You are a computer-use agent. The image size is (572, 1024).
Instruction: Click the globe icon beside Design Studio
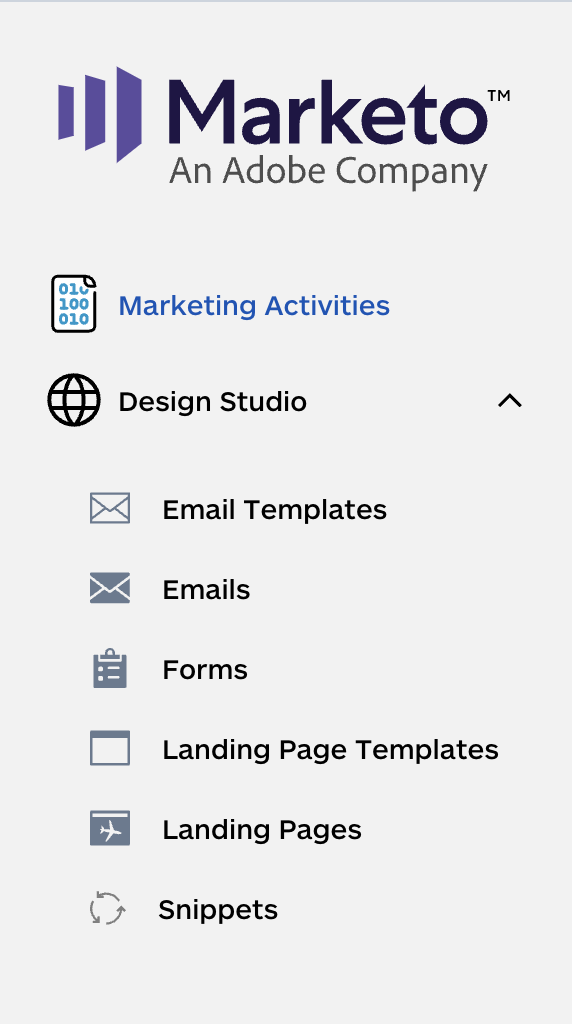point(74,400)
